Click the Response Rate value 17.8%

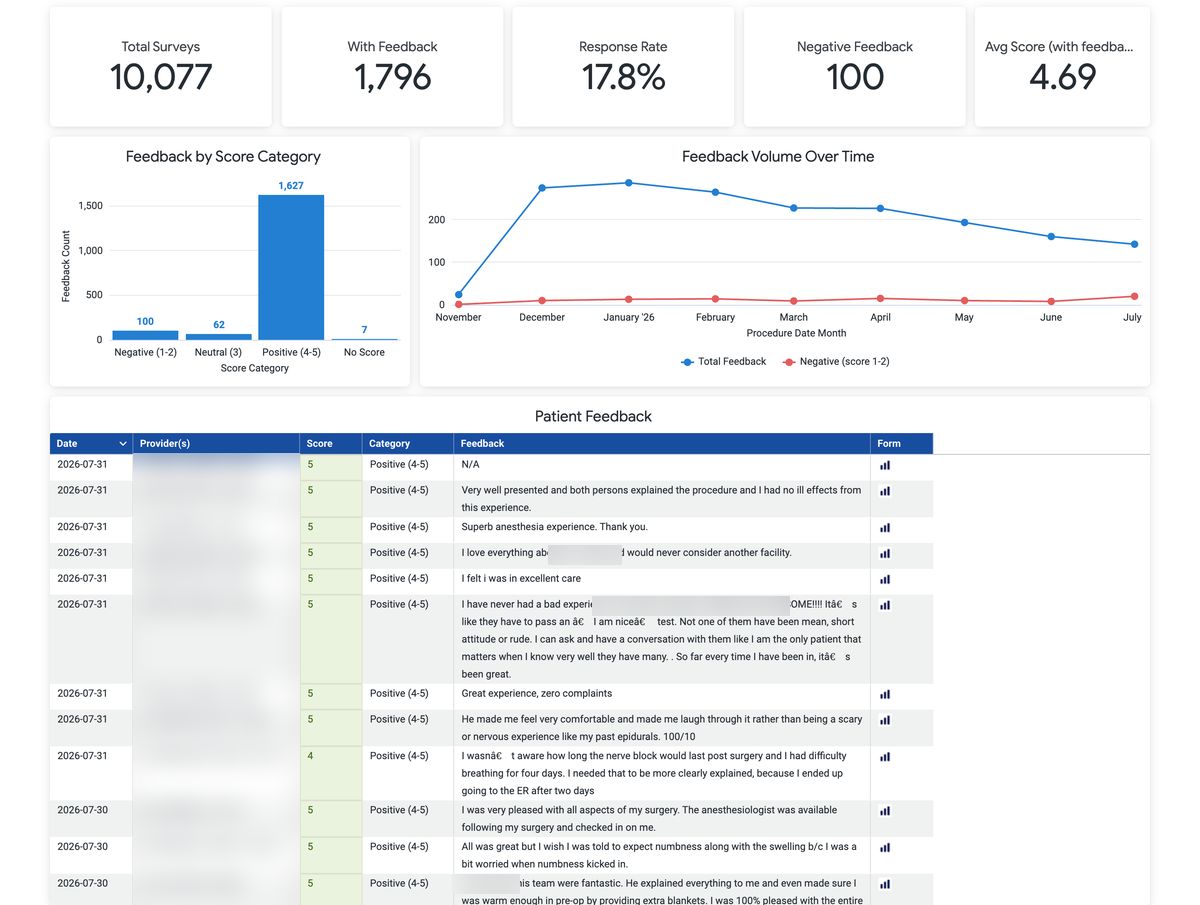(623, 77)
